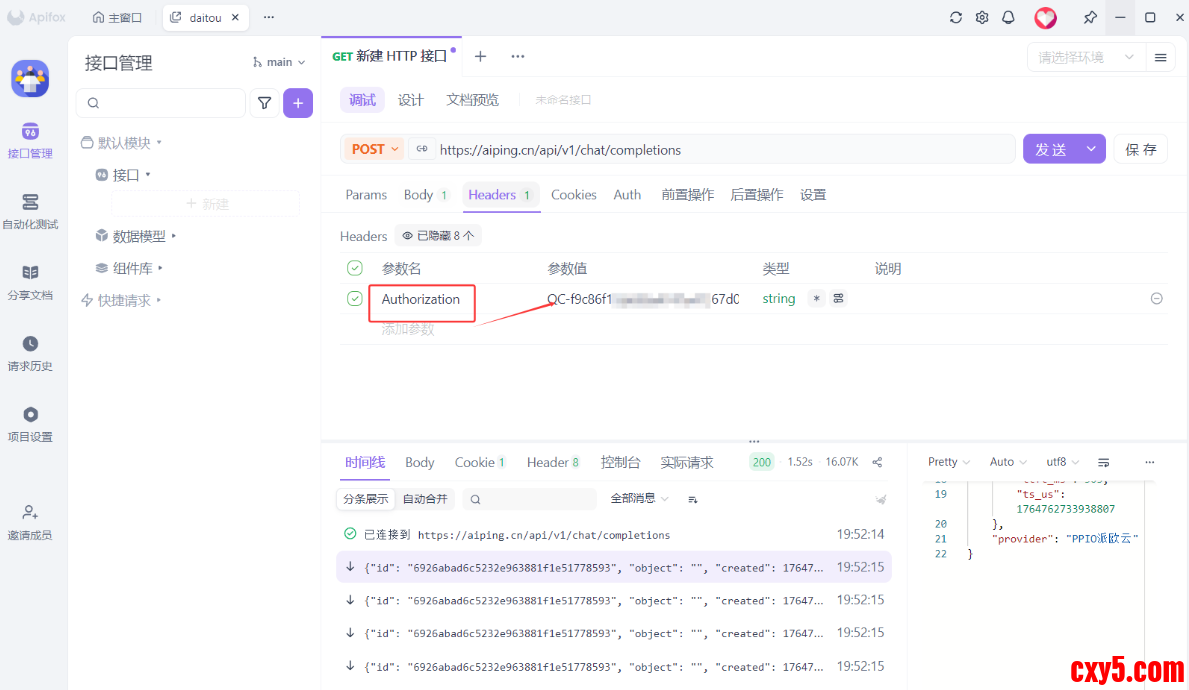The image size is (1189, 690).
Task: Open 自动化测试 in the sidebar
Action: coord(30,211)
